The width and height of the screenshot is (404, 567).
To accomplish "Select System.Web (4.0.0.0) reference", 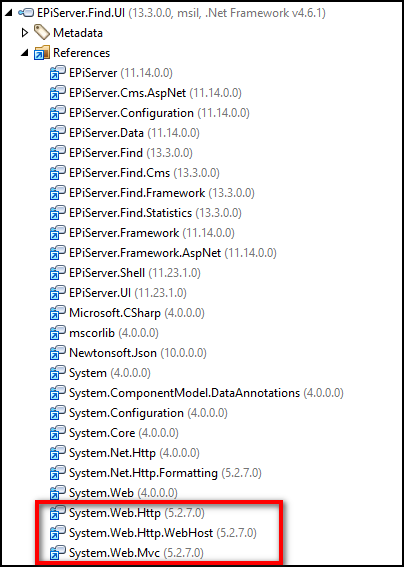I will [123, 493].
